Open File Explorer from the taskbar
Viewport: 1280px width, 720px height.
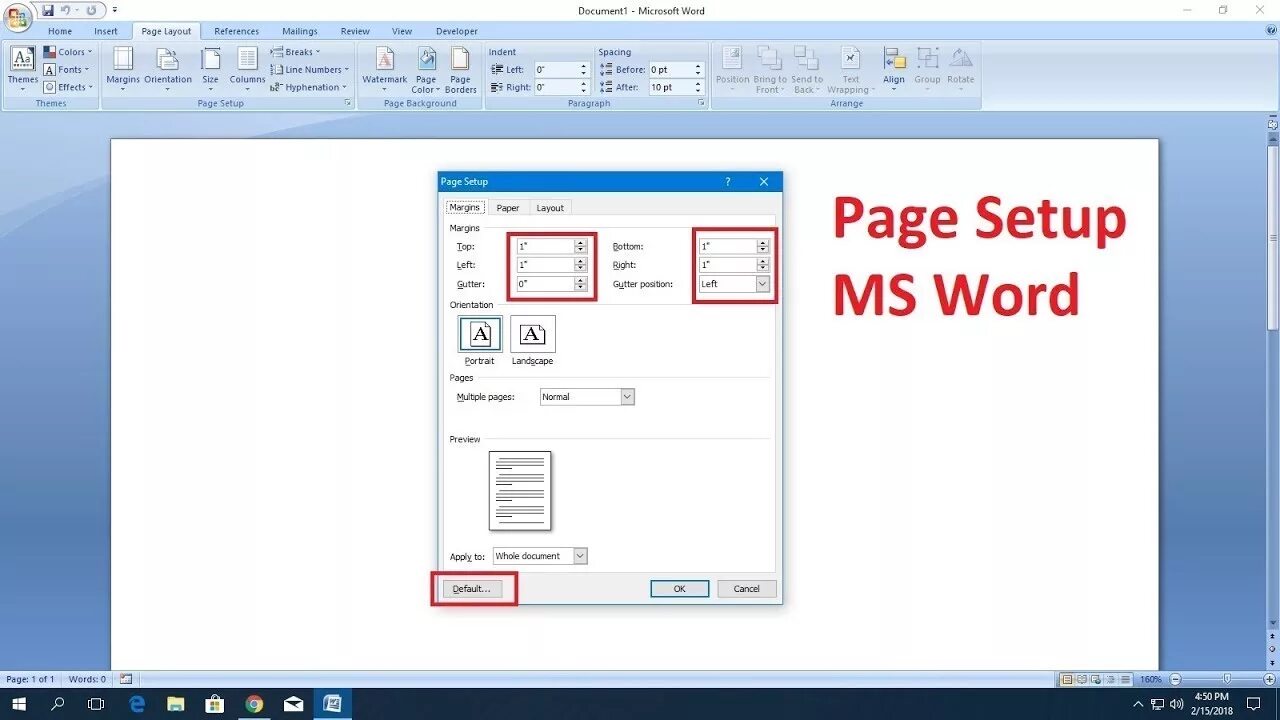pos(175,704)
